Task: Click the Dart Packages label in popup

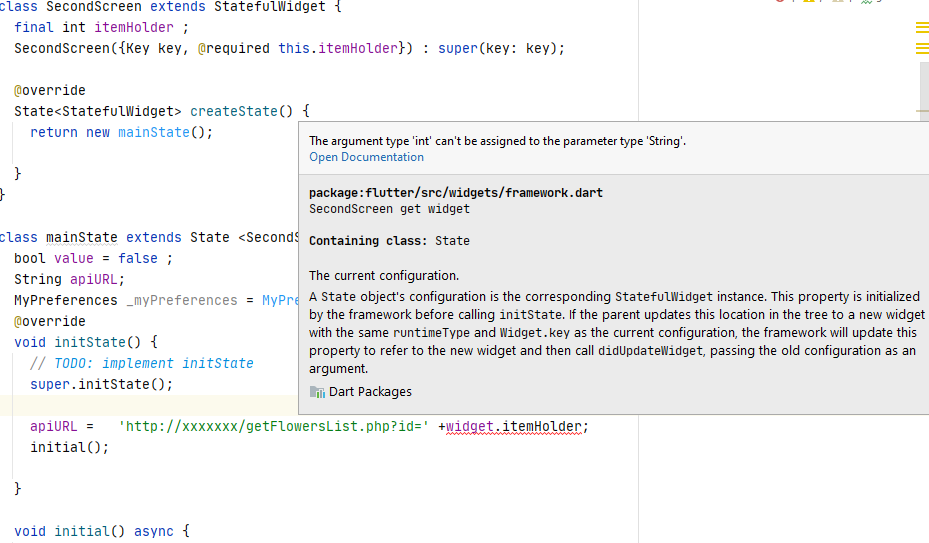Action: [370, 392]
